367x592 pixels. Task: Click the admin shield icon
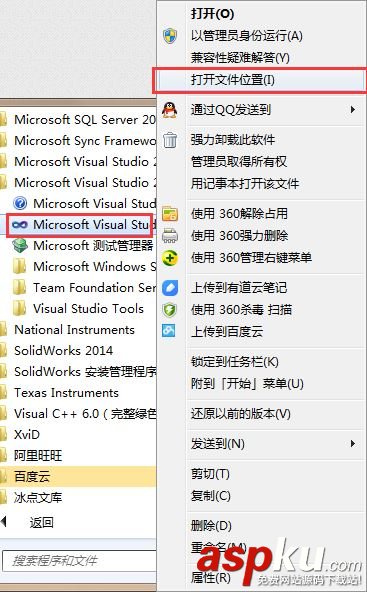click(170, 36)
